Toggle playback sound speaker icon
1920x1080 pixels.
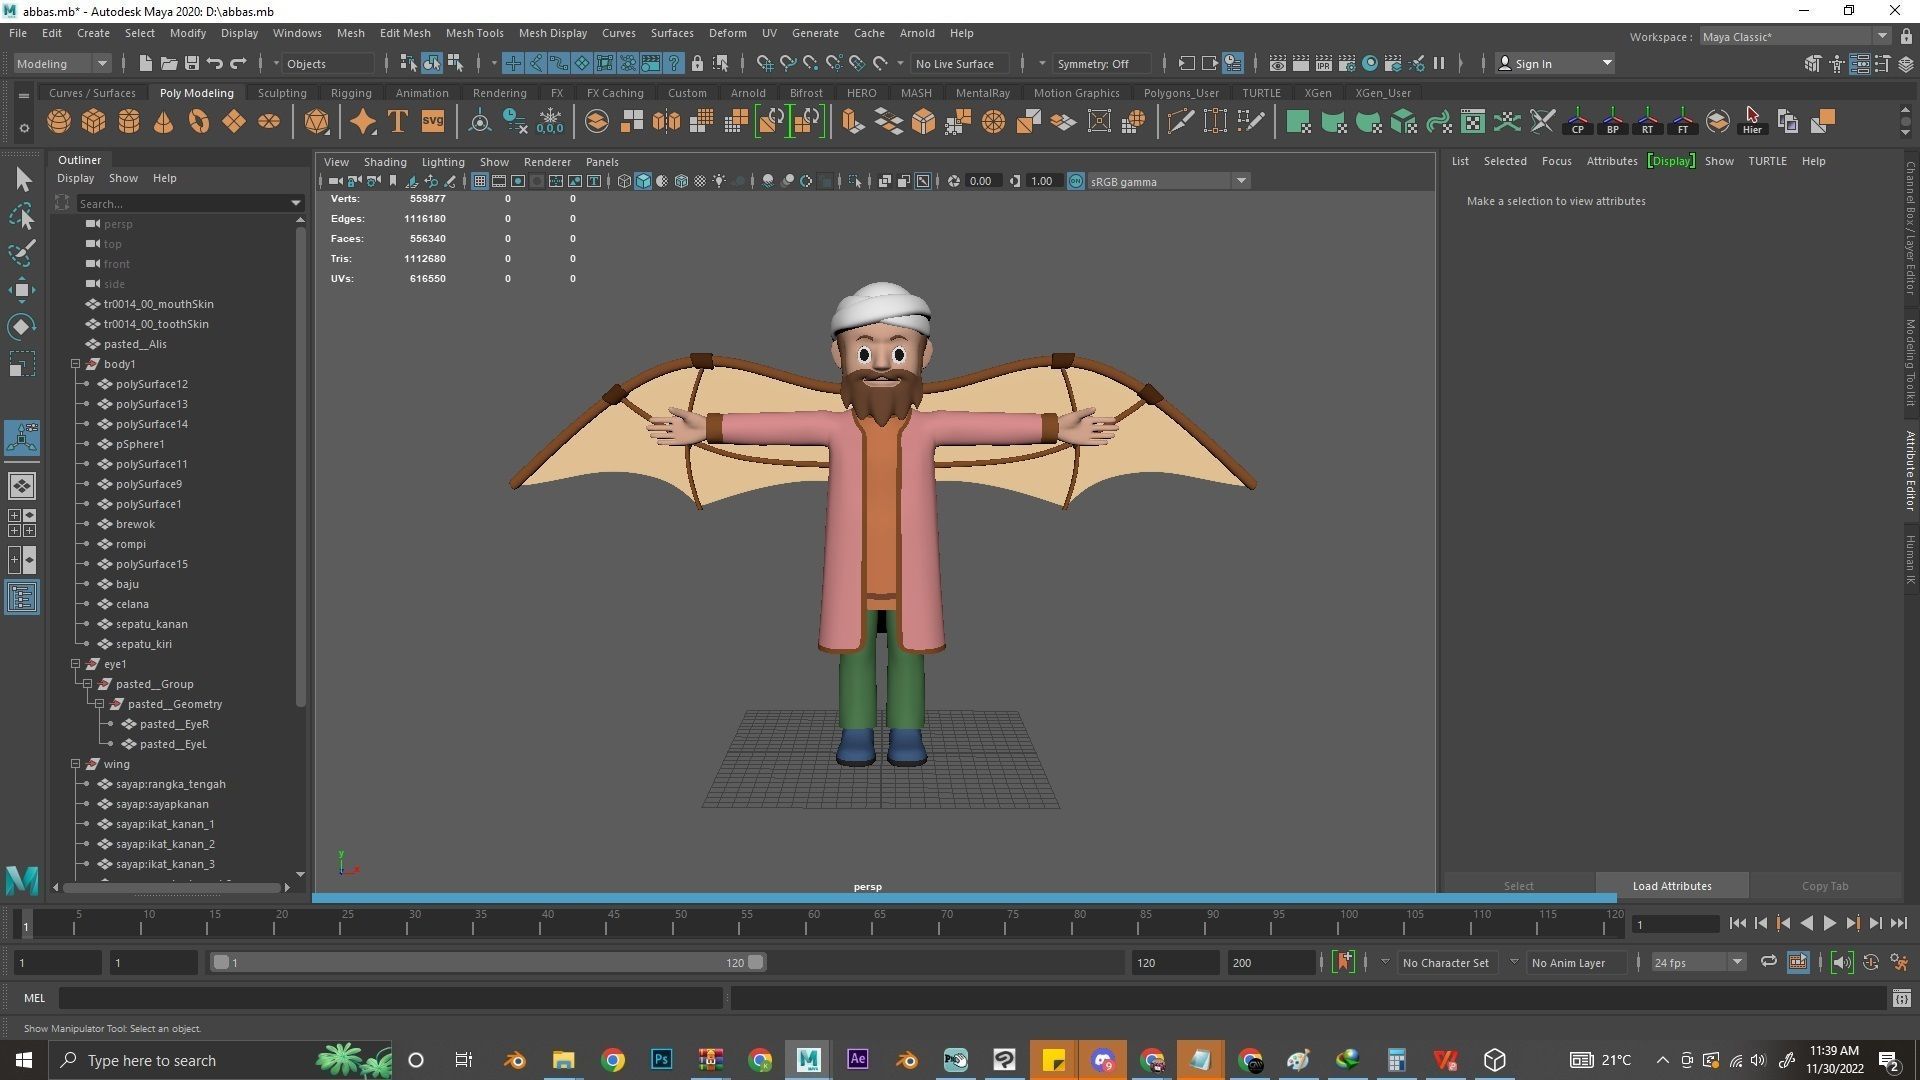pyautogui.click(x=1841, y=962)
